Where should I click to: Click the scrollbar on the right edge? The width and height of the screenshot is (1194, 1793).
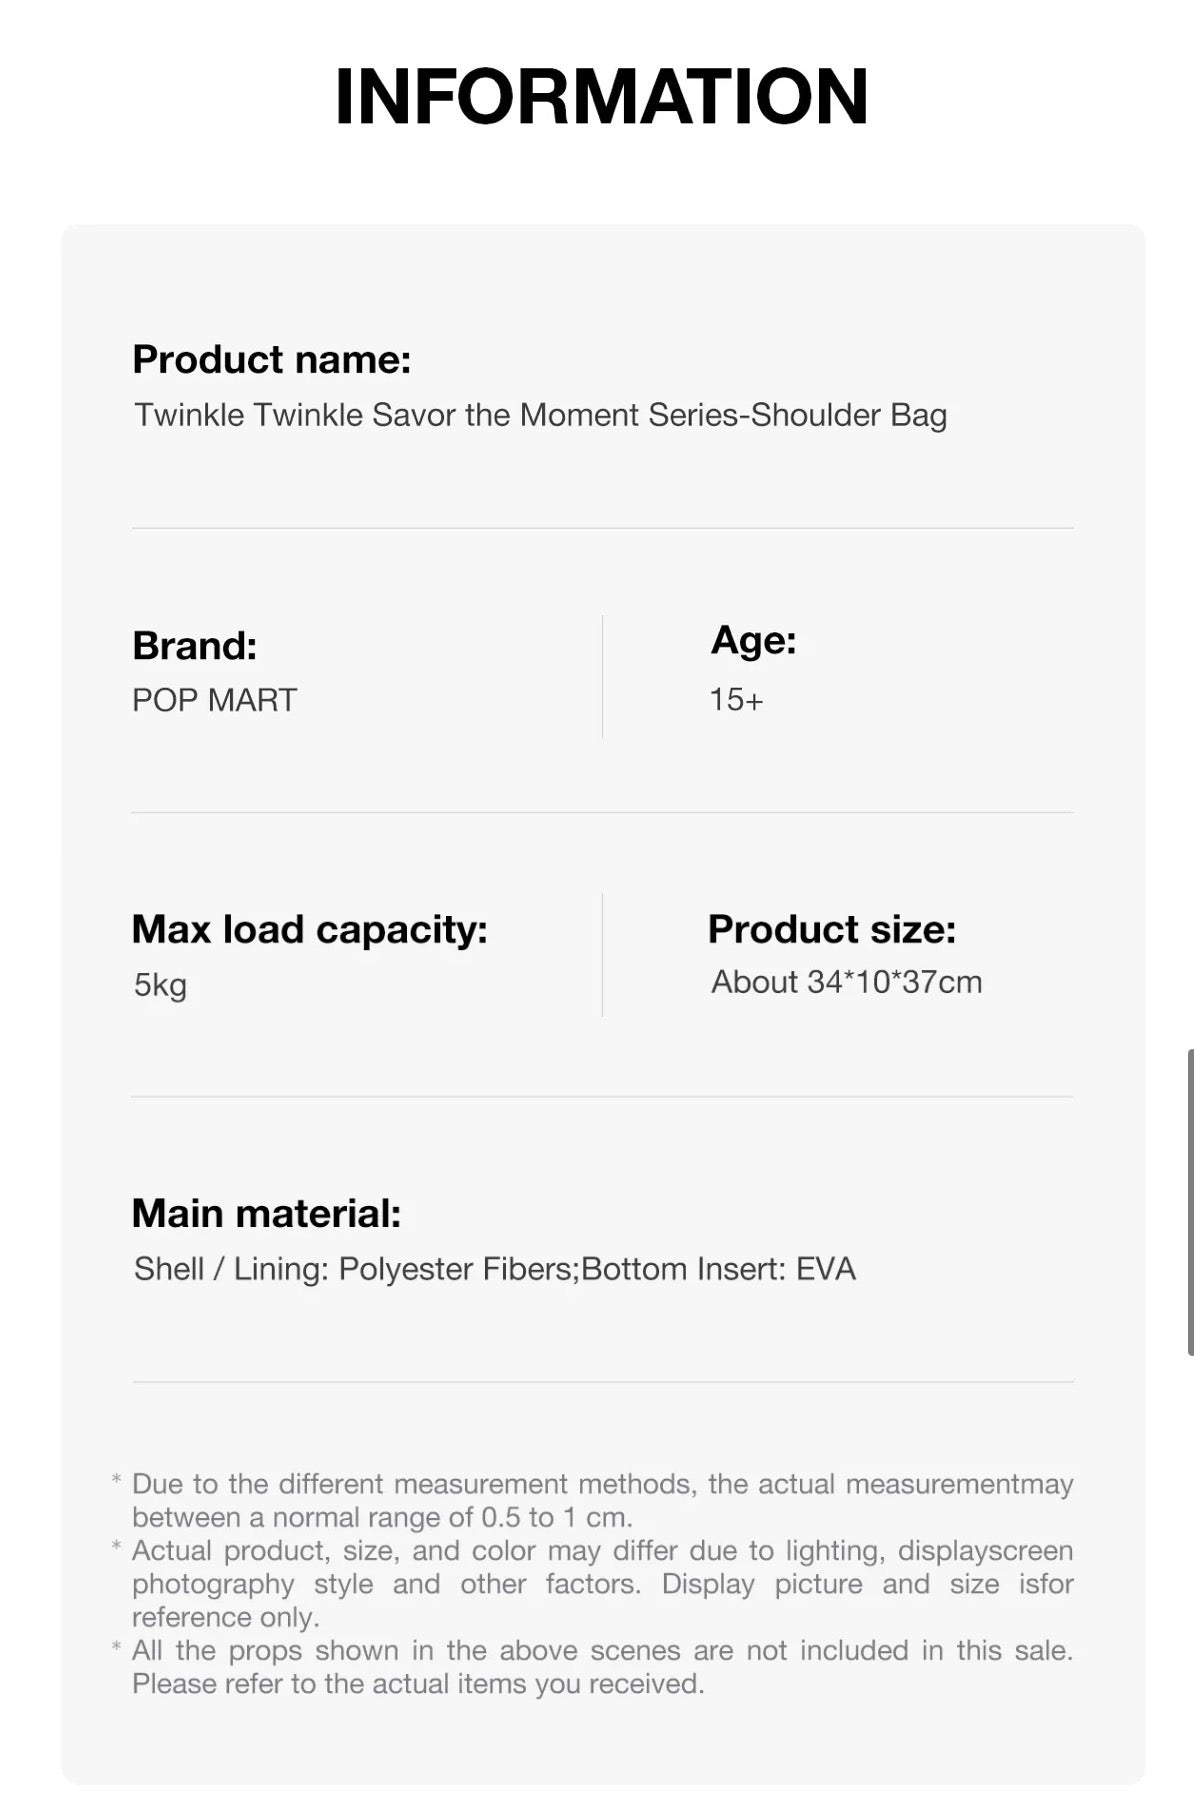point(1189,1202)
